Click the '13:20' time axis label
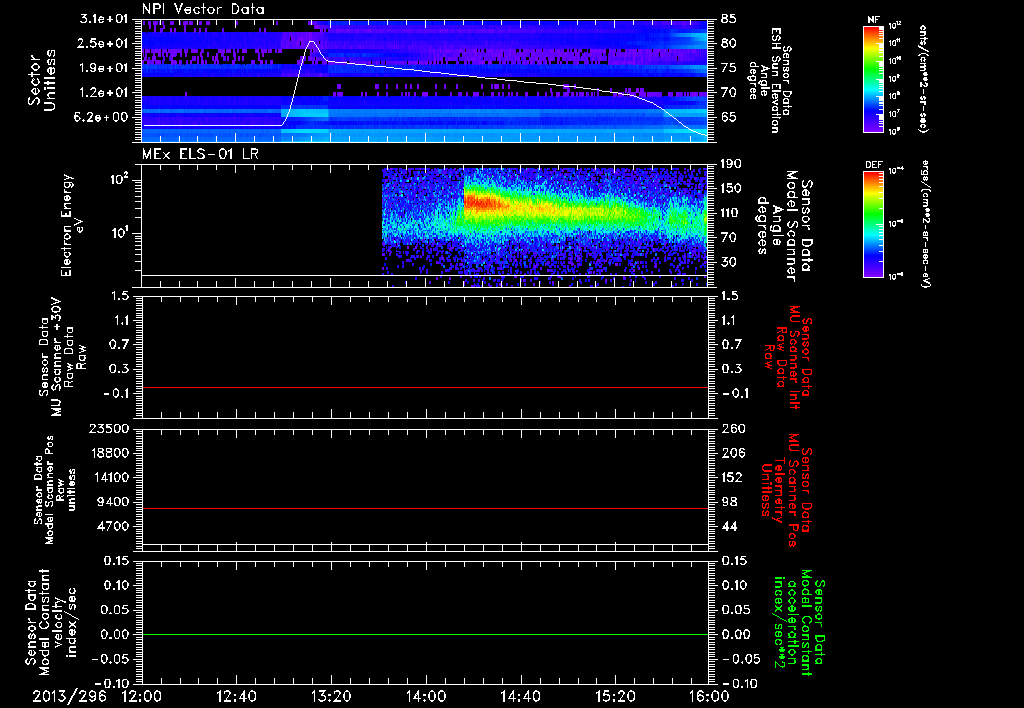The image size is (1024, 708). click(x=331, y=697)
